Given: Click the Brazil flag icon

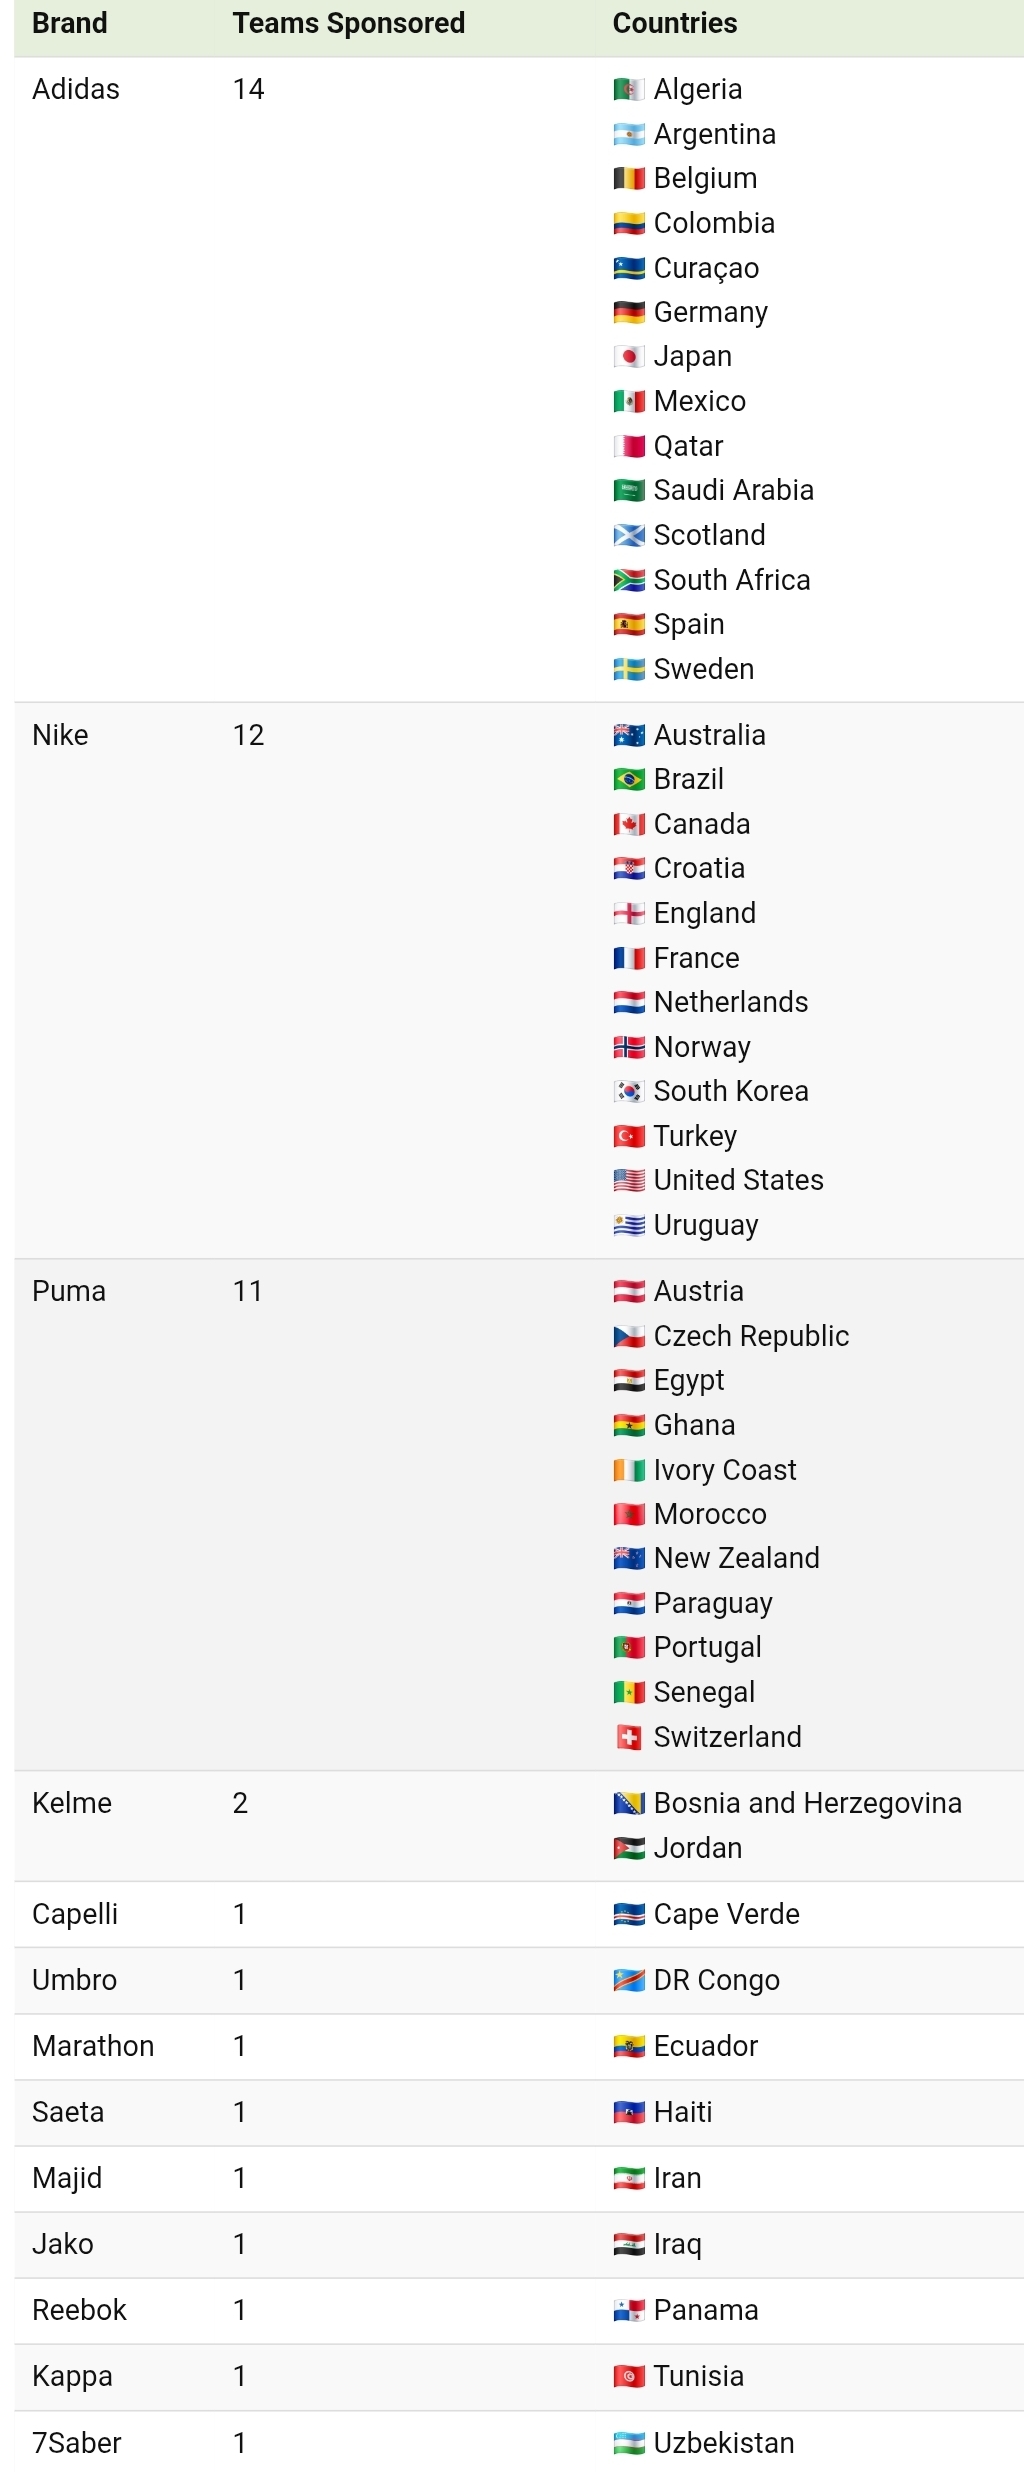Looking at the screenshot, I should point(628,780).
